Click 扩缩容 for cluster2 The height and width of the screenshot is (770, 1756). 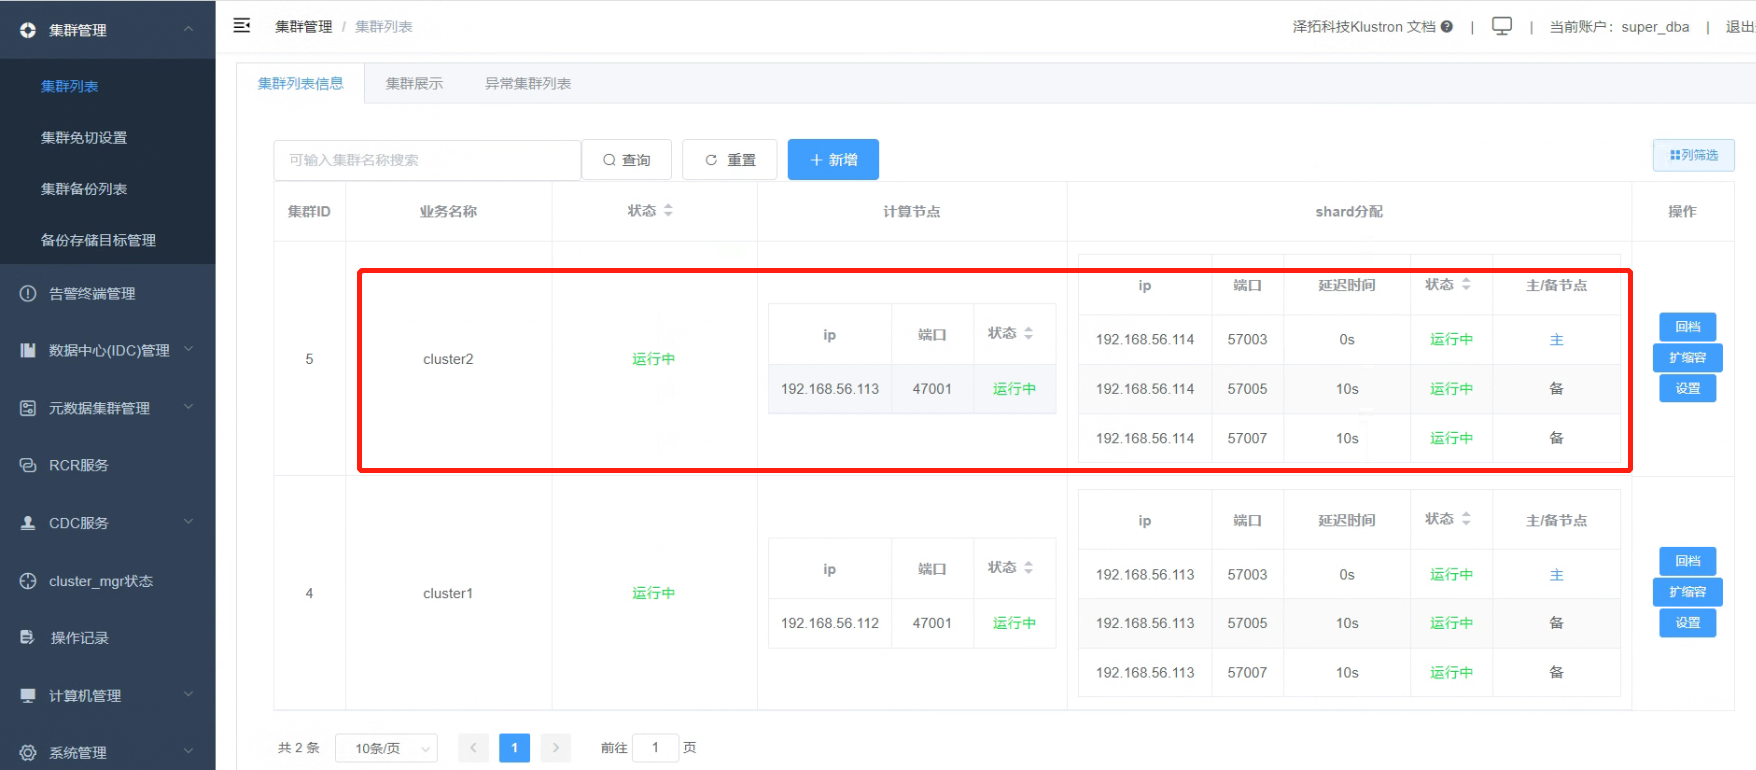[x=1688, y=357]
